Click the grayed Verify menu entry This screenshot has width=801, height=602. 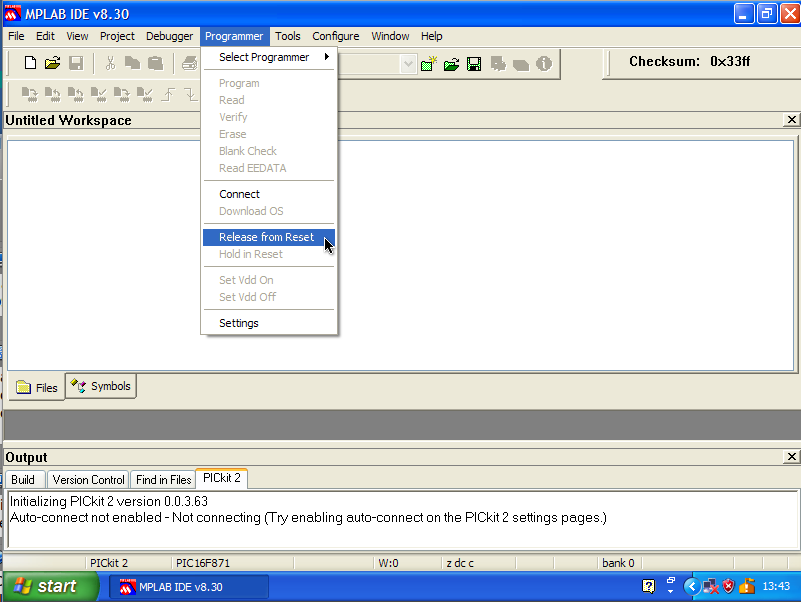pyautogui.click(x=269, y=117)
